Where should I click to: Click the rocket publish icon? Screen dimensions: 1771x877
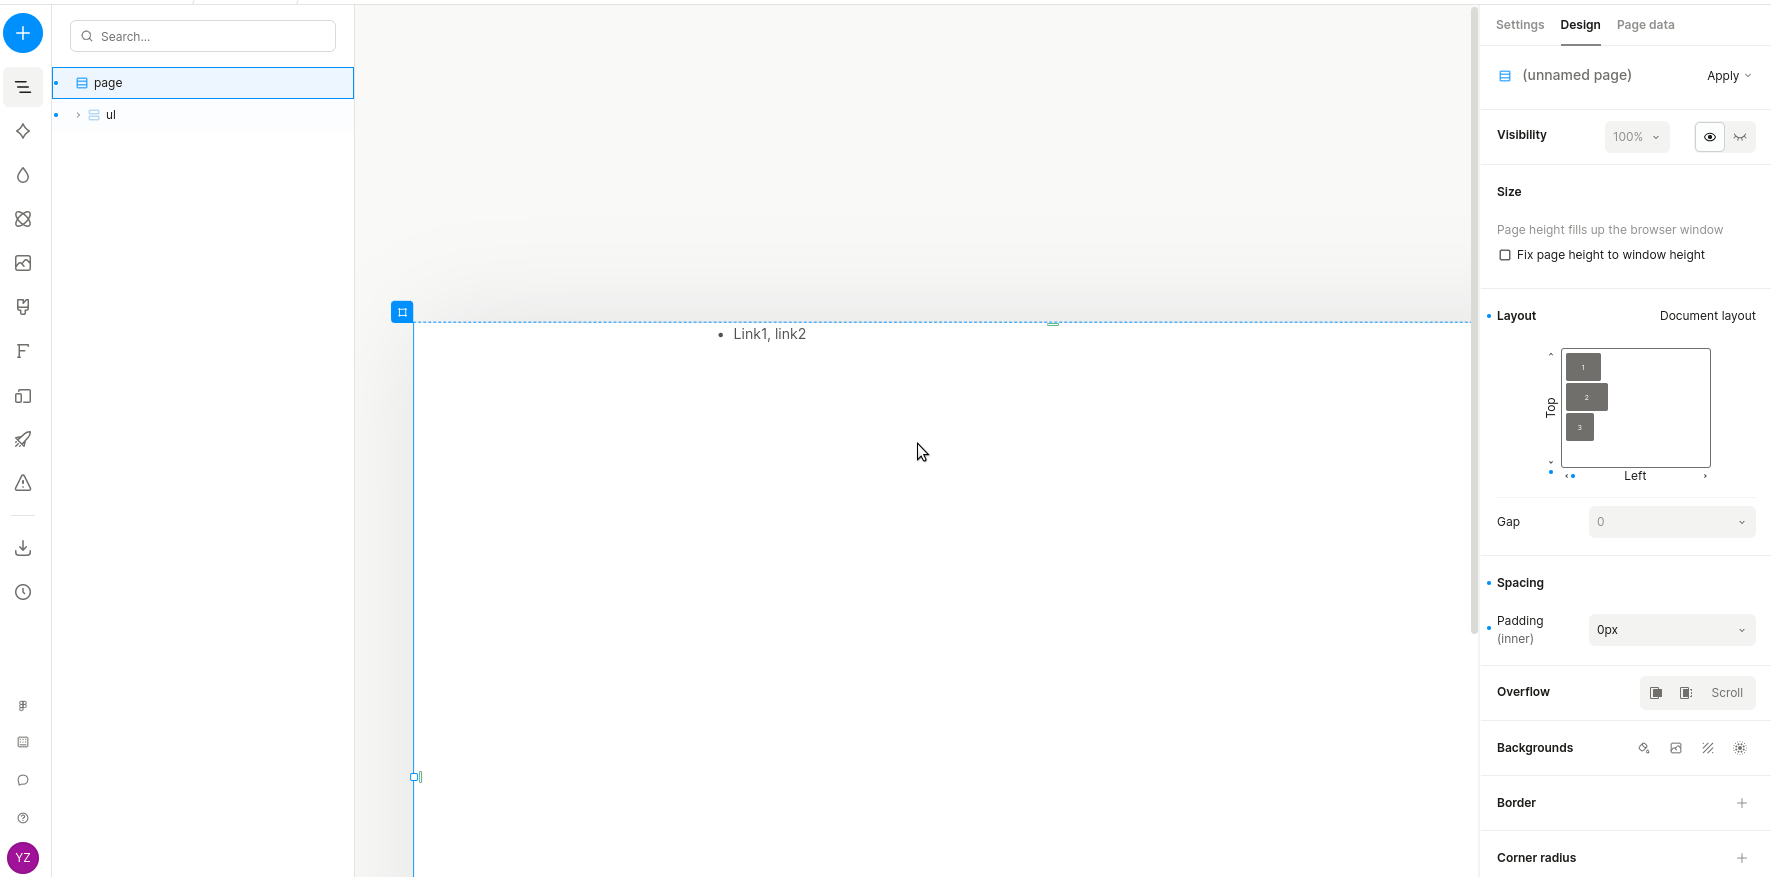(23, 439)
